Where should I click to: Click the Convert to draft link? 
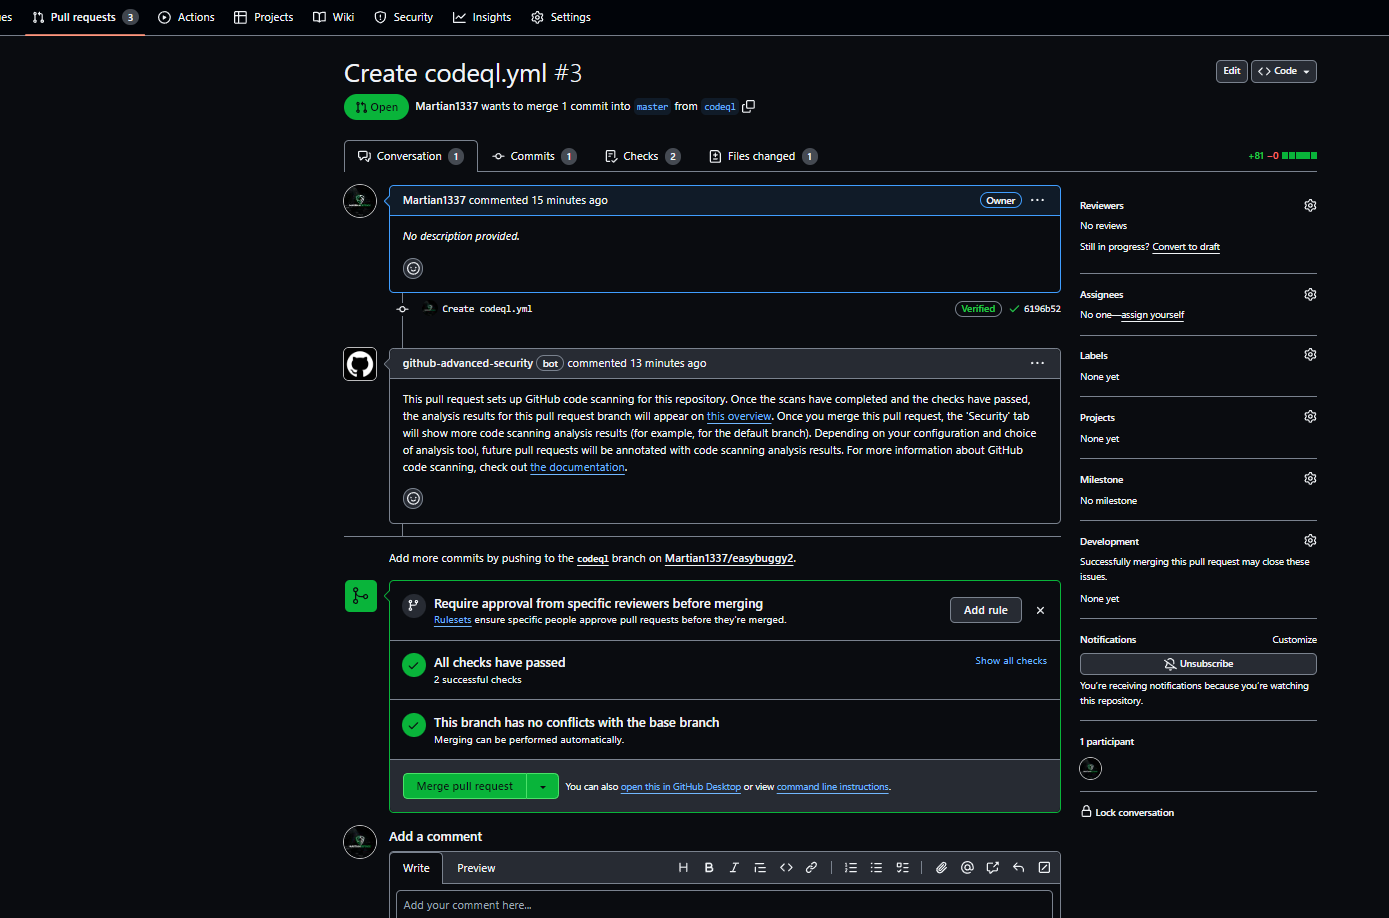[1185, 247]
